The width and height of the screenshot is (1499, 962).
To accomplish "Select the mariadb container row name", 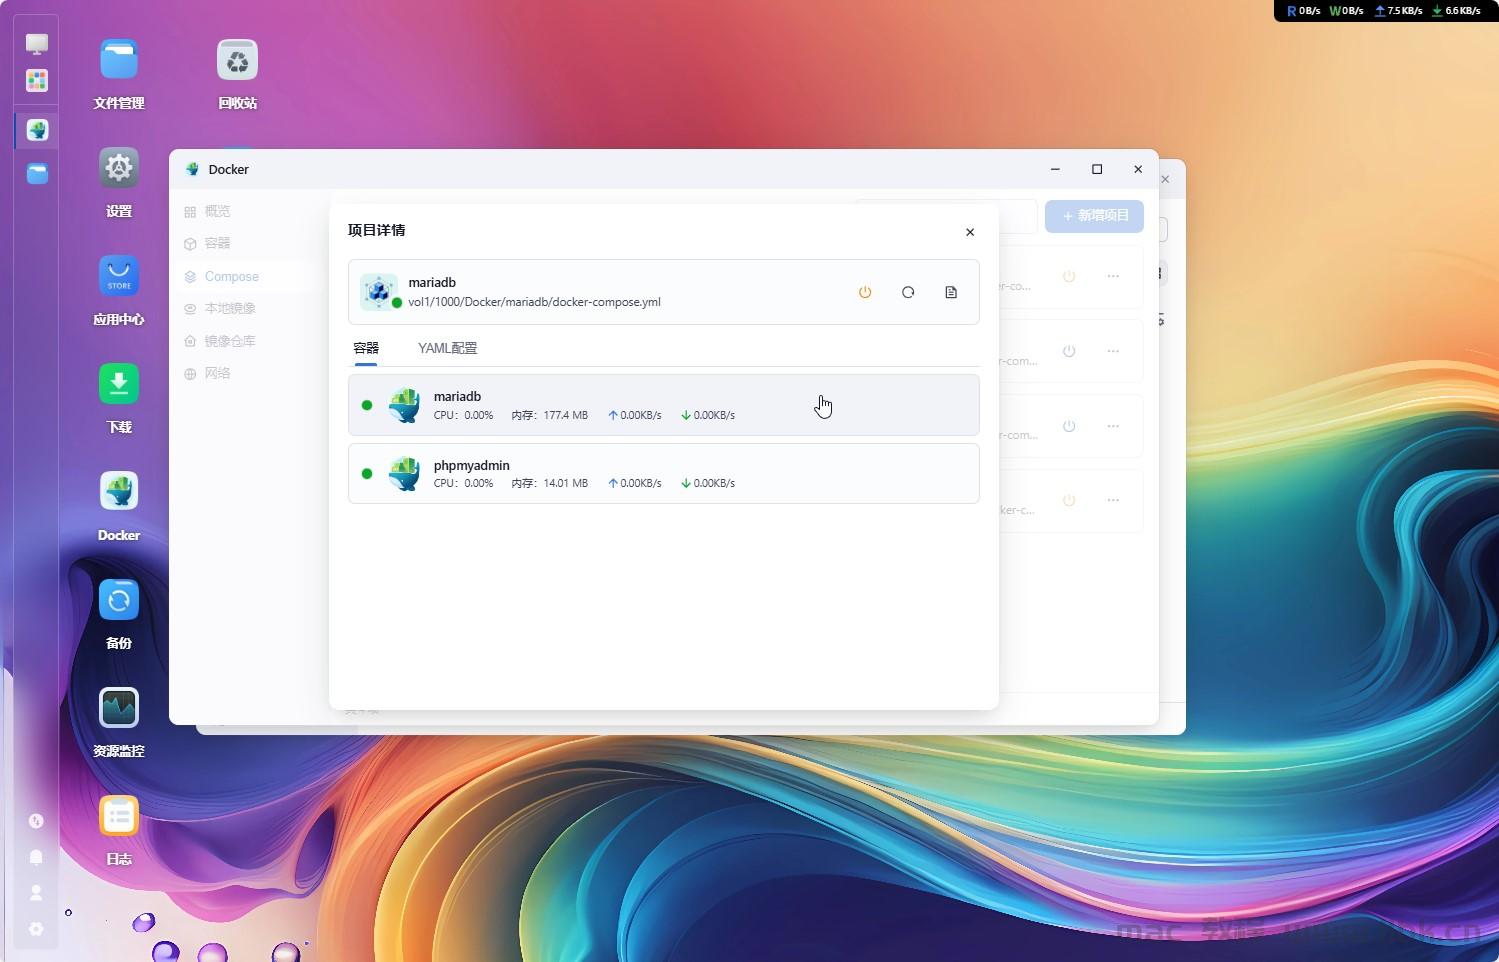I will (x=457, y=396).
